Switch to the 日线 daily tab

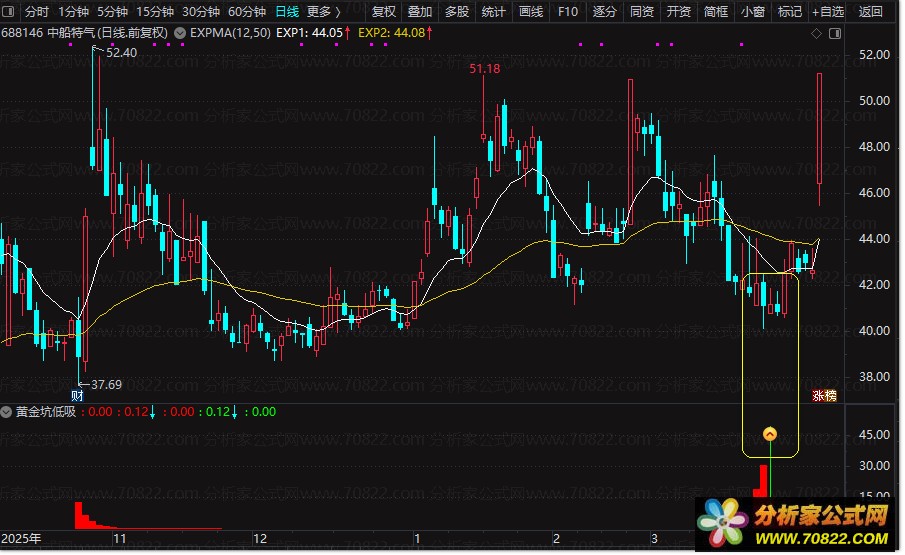pyautogui.click(x=286, y=12)
